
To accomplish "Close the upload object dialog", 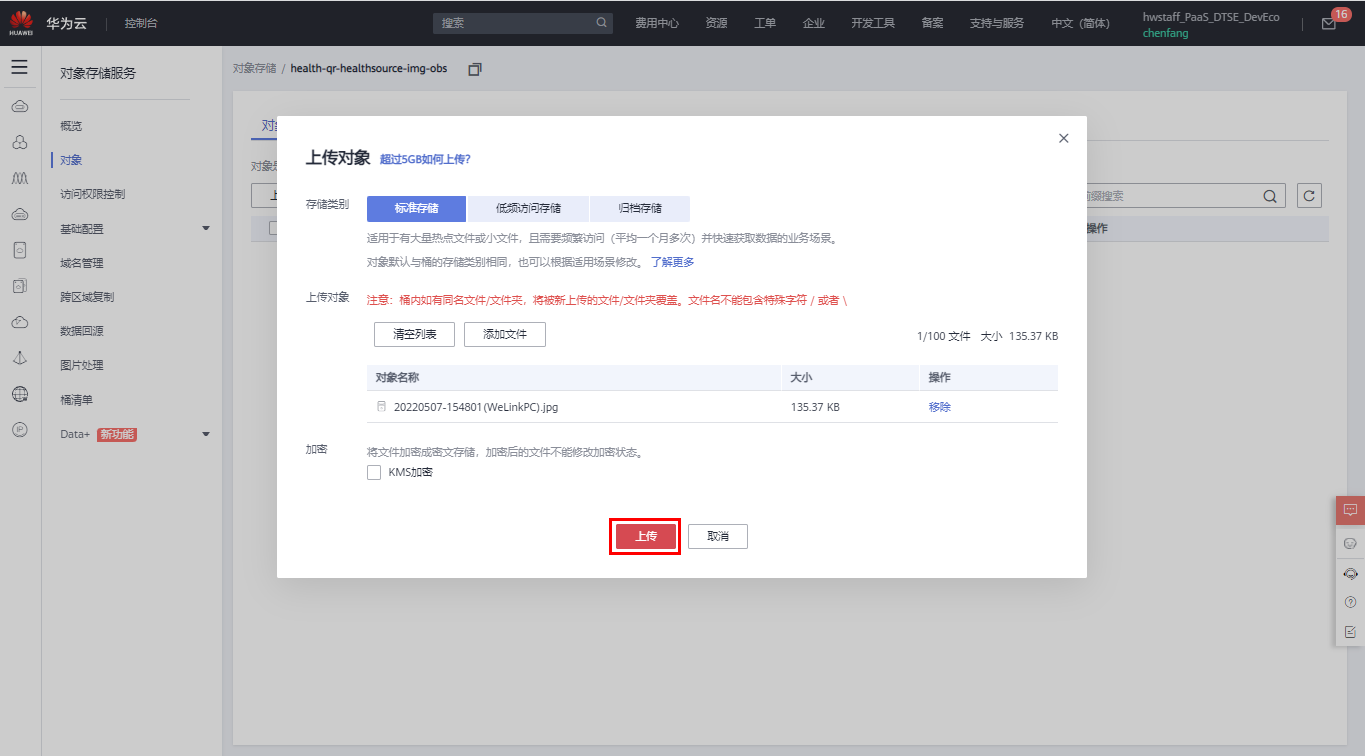I will pyautogui.click(x=1064, y=138).
